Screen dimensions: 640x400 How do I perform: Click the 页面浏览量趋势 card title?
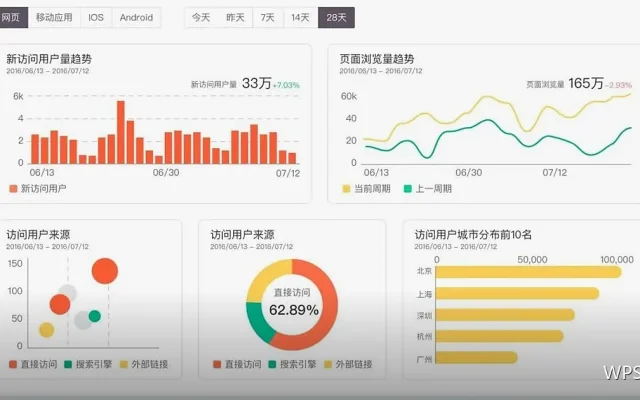[377, 59]
